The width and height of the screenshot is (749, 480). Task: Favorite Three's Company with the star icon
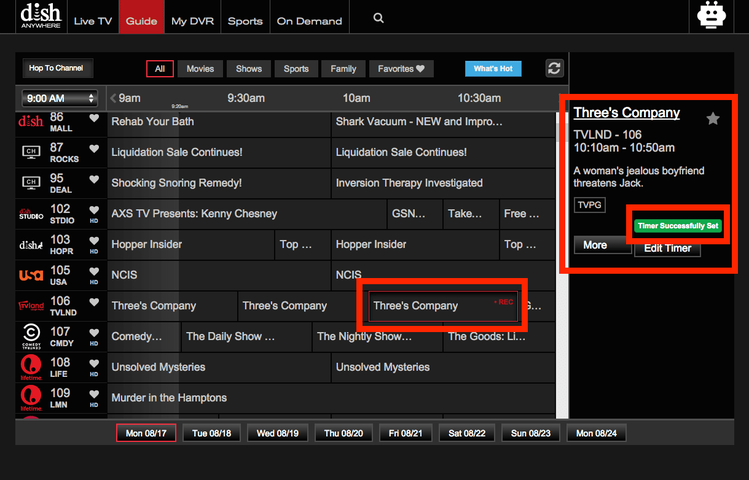(713, 118)
